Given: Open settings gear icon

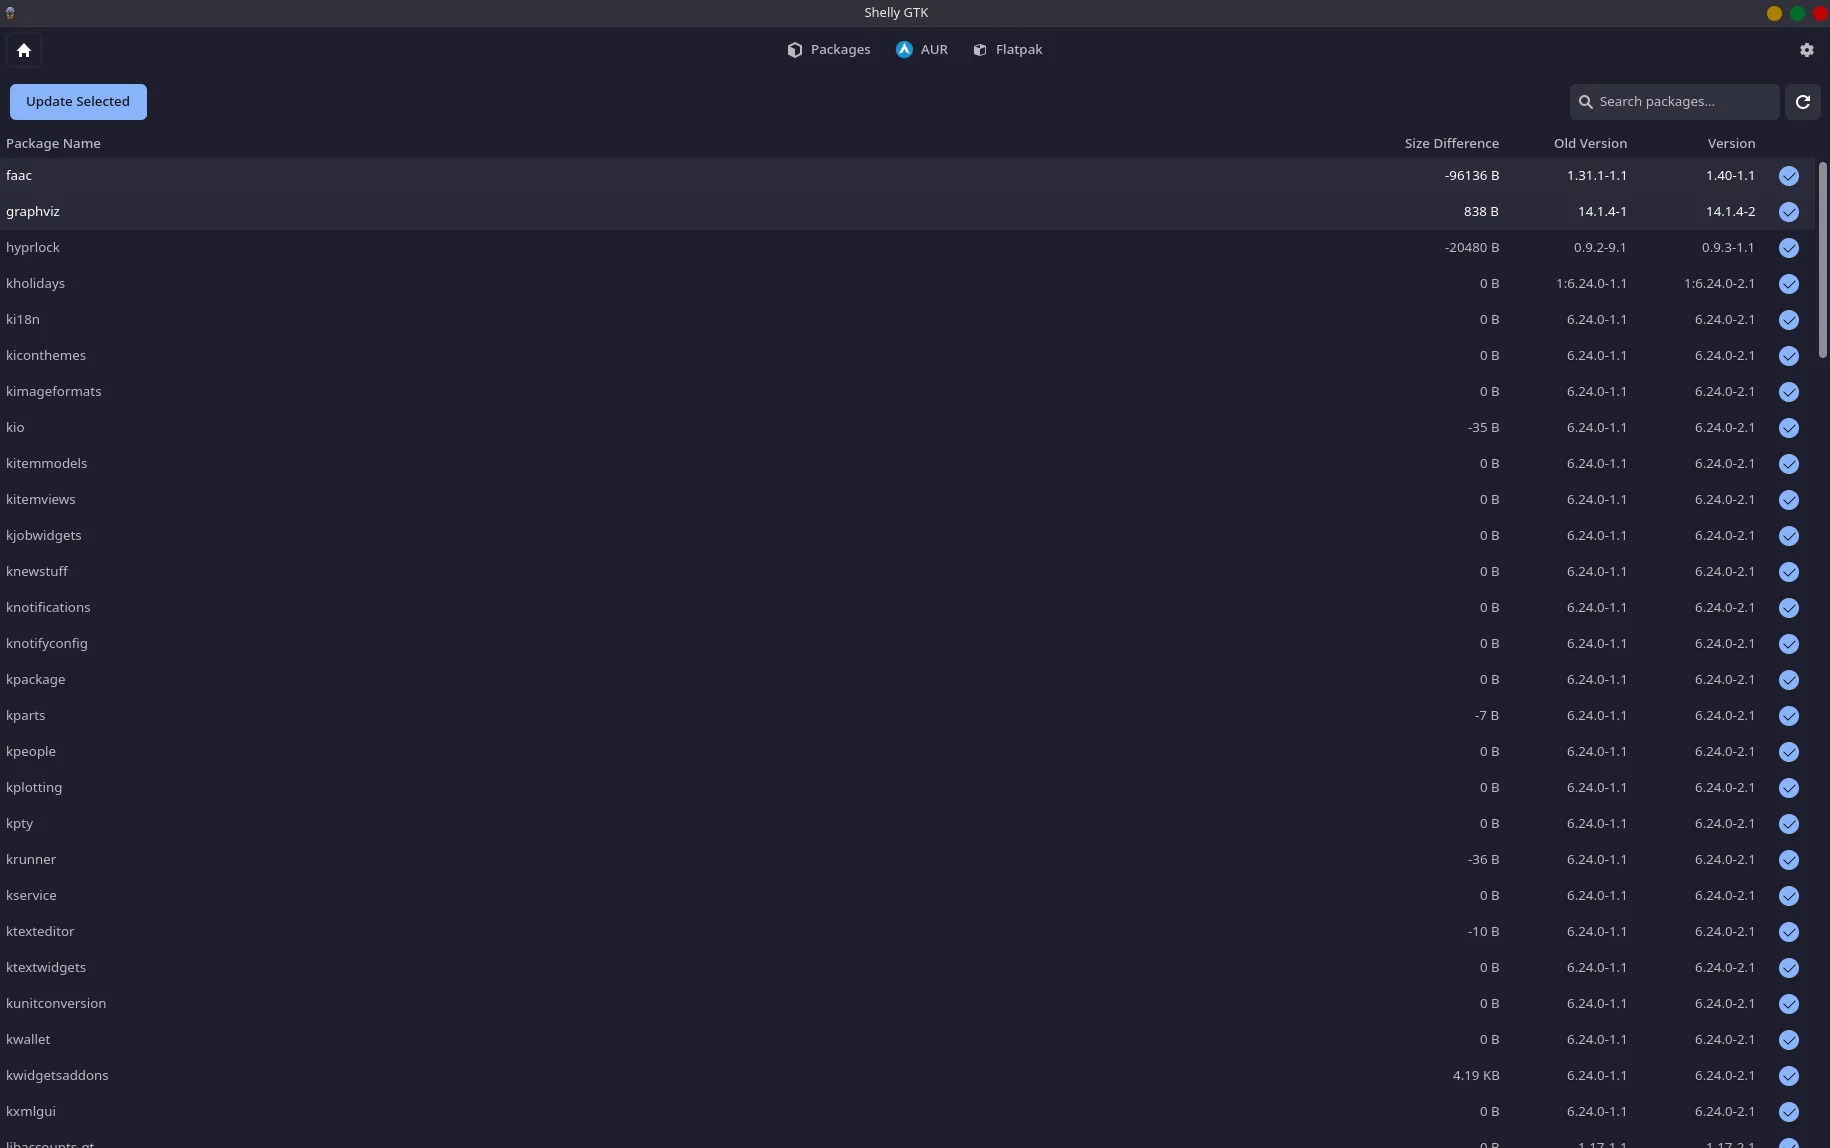Looking at the screenshot, I should click(x=1806, y=50).
